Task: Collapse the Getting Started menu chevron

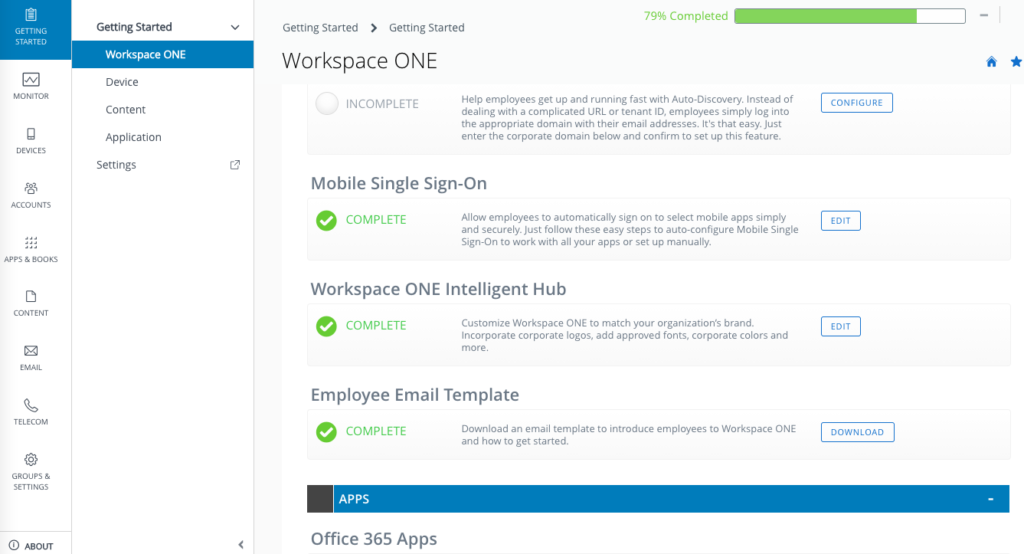Action: (x=235, y=27)
